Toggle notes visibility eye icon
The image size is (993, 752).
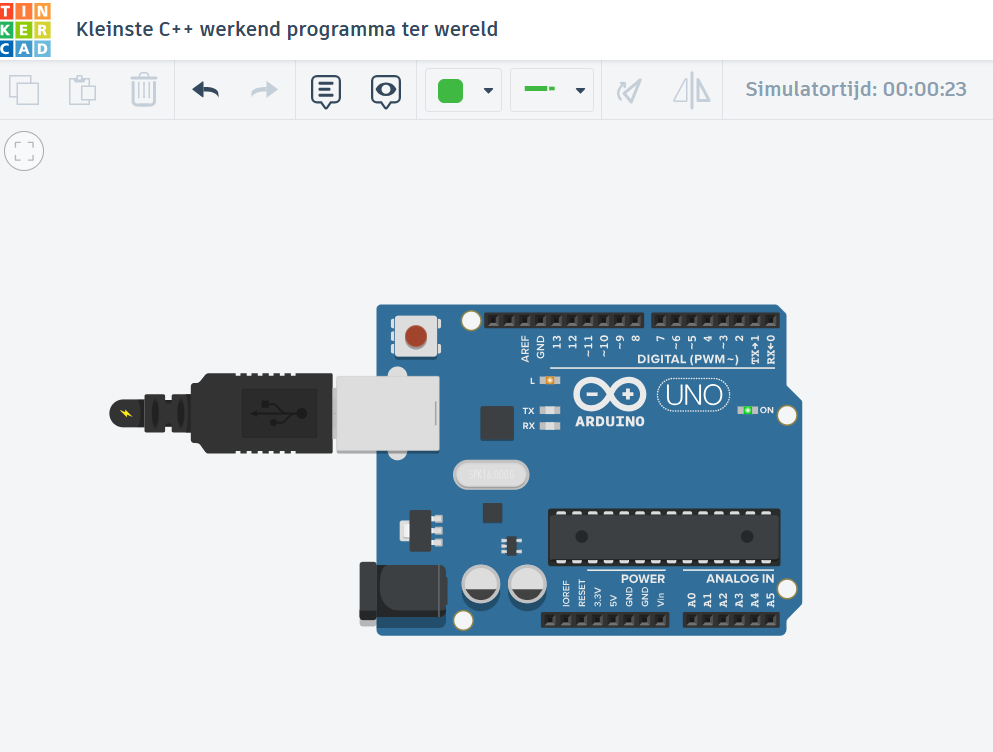tap(386, 91)
